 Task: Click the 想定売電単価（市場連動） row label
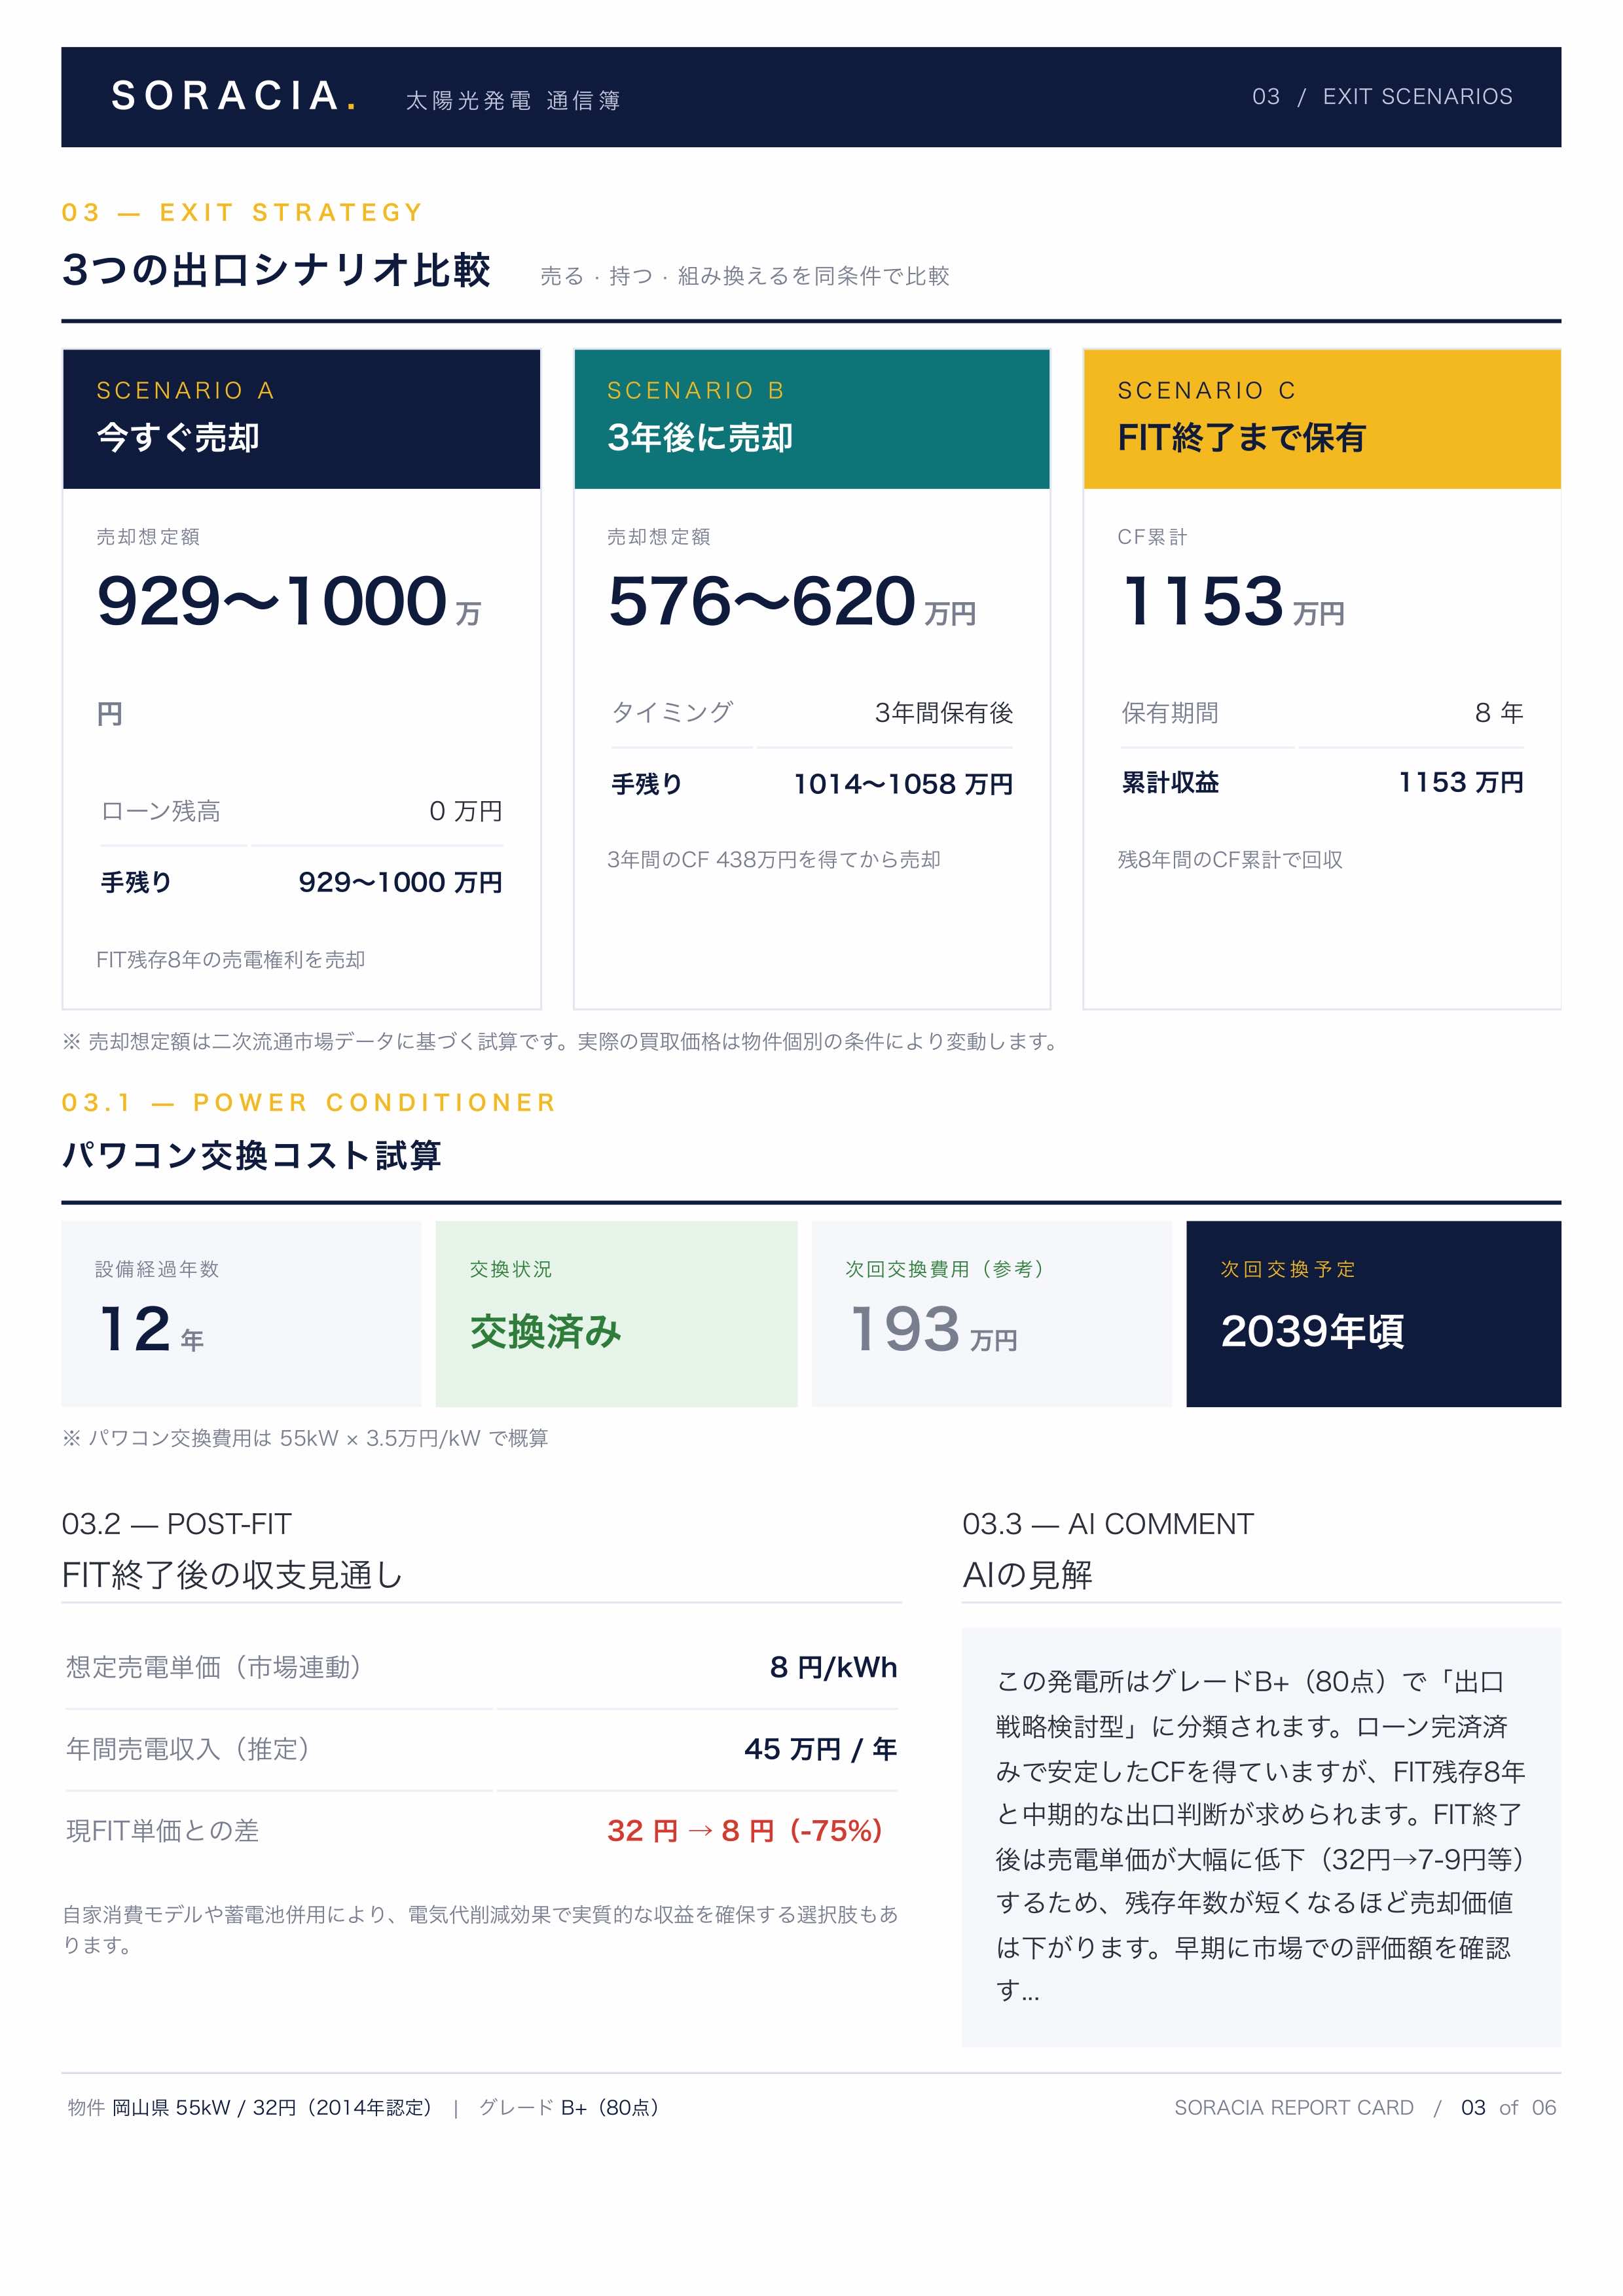pyautogui.click(x=214, y=1667)
